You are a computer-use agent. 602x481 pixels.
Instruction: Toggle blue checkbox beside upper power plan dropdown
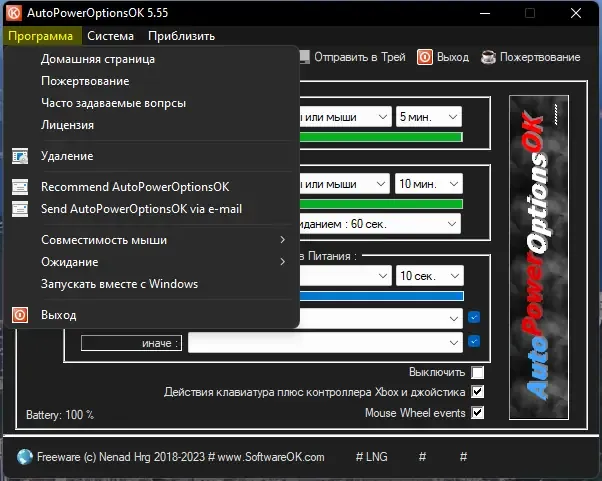(x=474, y=317)
